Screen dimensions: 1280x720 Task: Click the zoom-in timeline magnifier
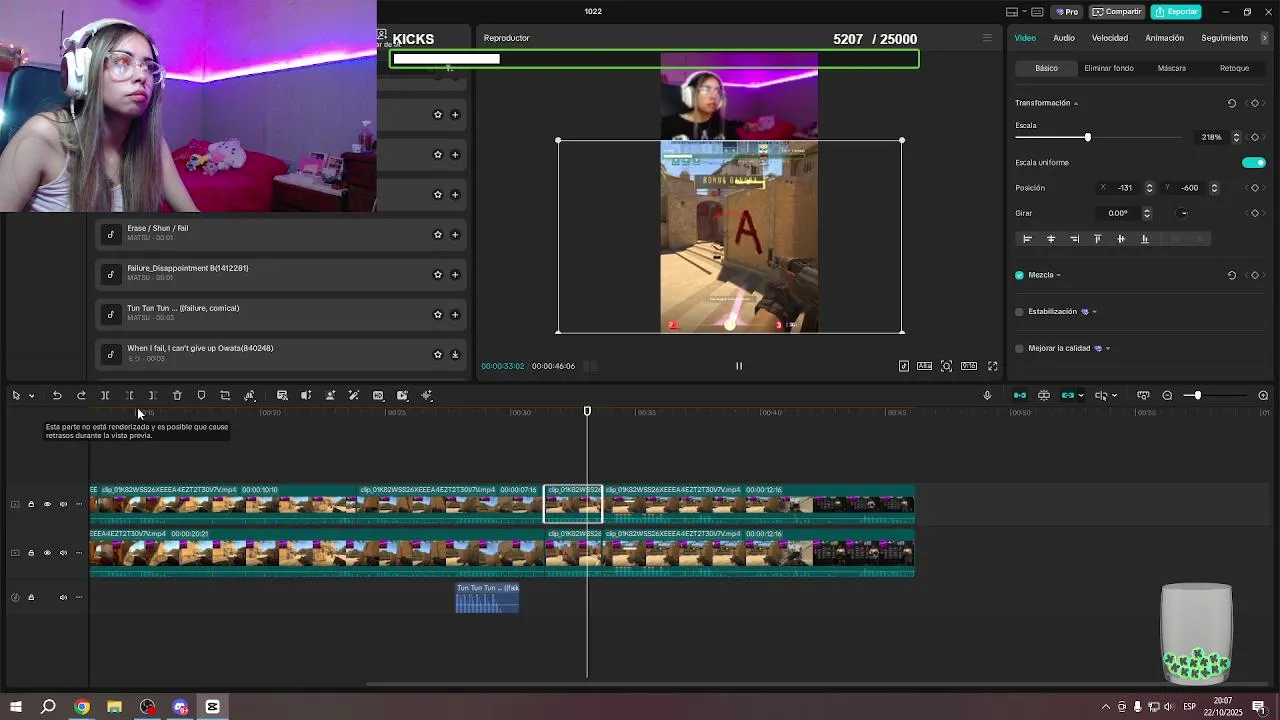coord(1263,396)
